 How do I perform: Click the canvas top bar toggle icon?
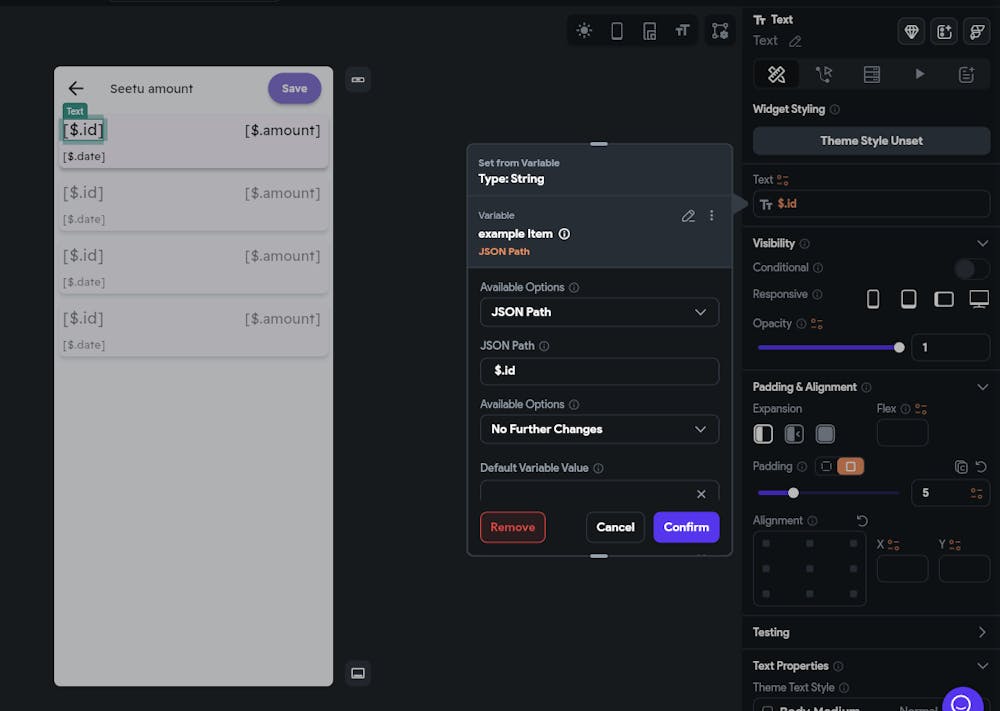tap(358, 80)
